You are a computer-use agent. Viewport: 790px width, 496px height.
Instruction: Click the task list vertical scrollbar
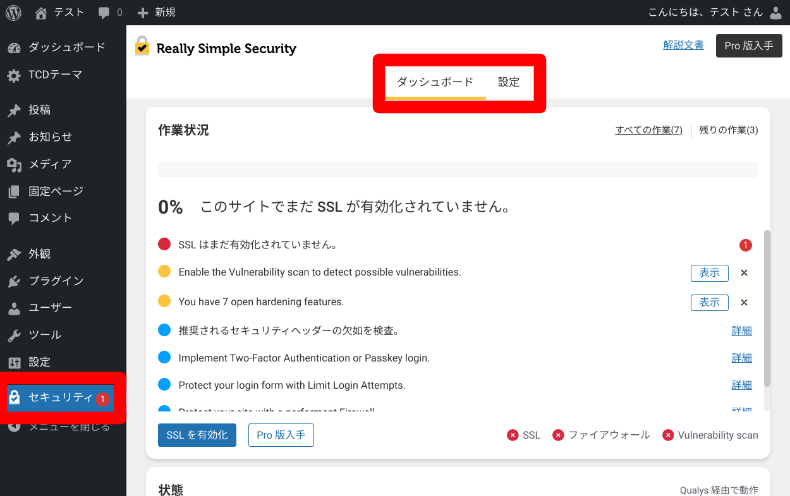pos(767,308)
